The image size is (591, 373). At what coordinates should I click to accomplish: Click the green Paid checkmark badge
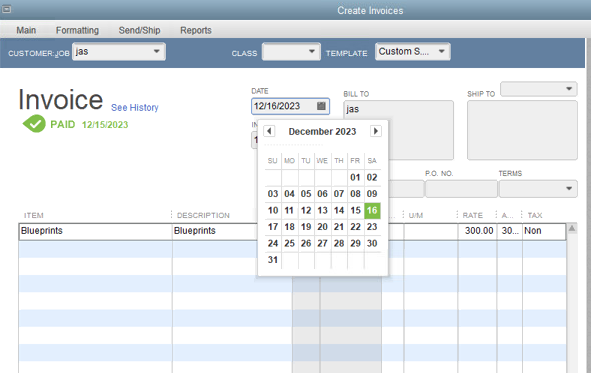click(x=34, y=124)
